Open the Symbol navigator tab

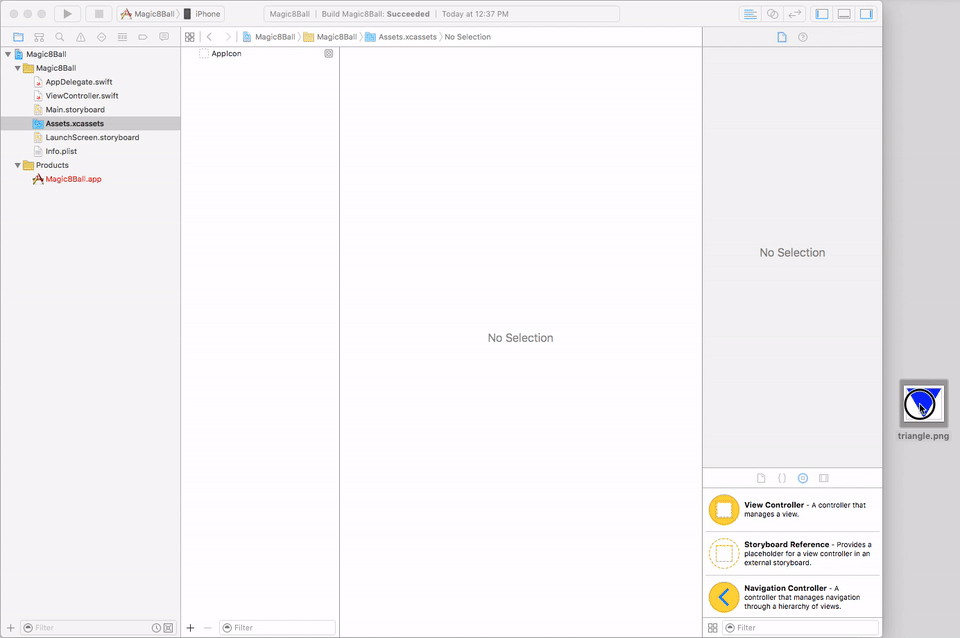tap(39, 37)
